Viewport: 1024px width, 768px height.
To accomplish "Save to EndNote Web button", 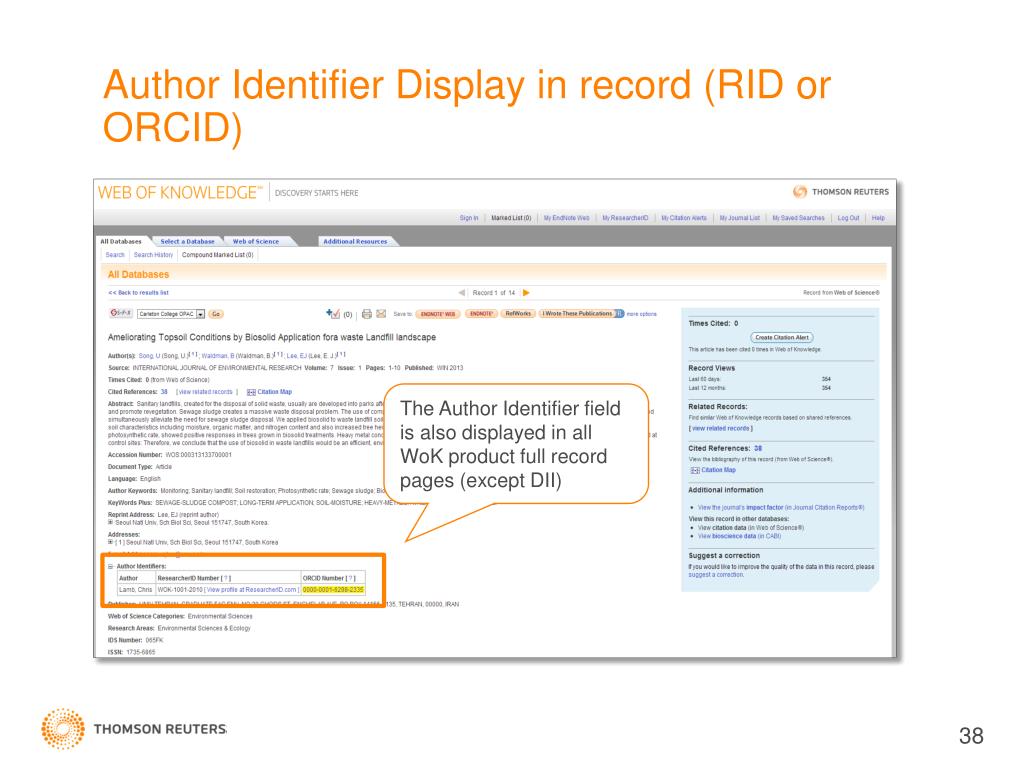I will tap(438, 314).
